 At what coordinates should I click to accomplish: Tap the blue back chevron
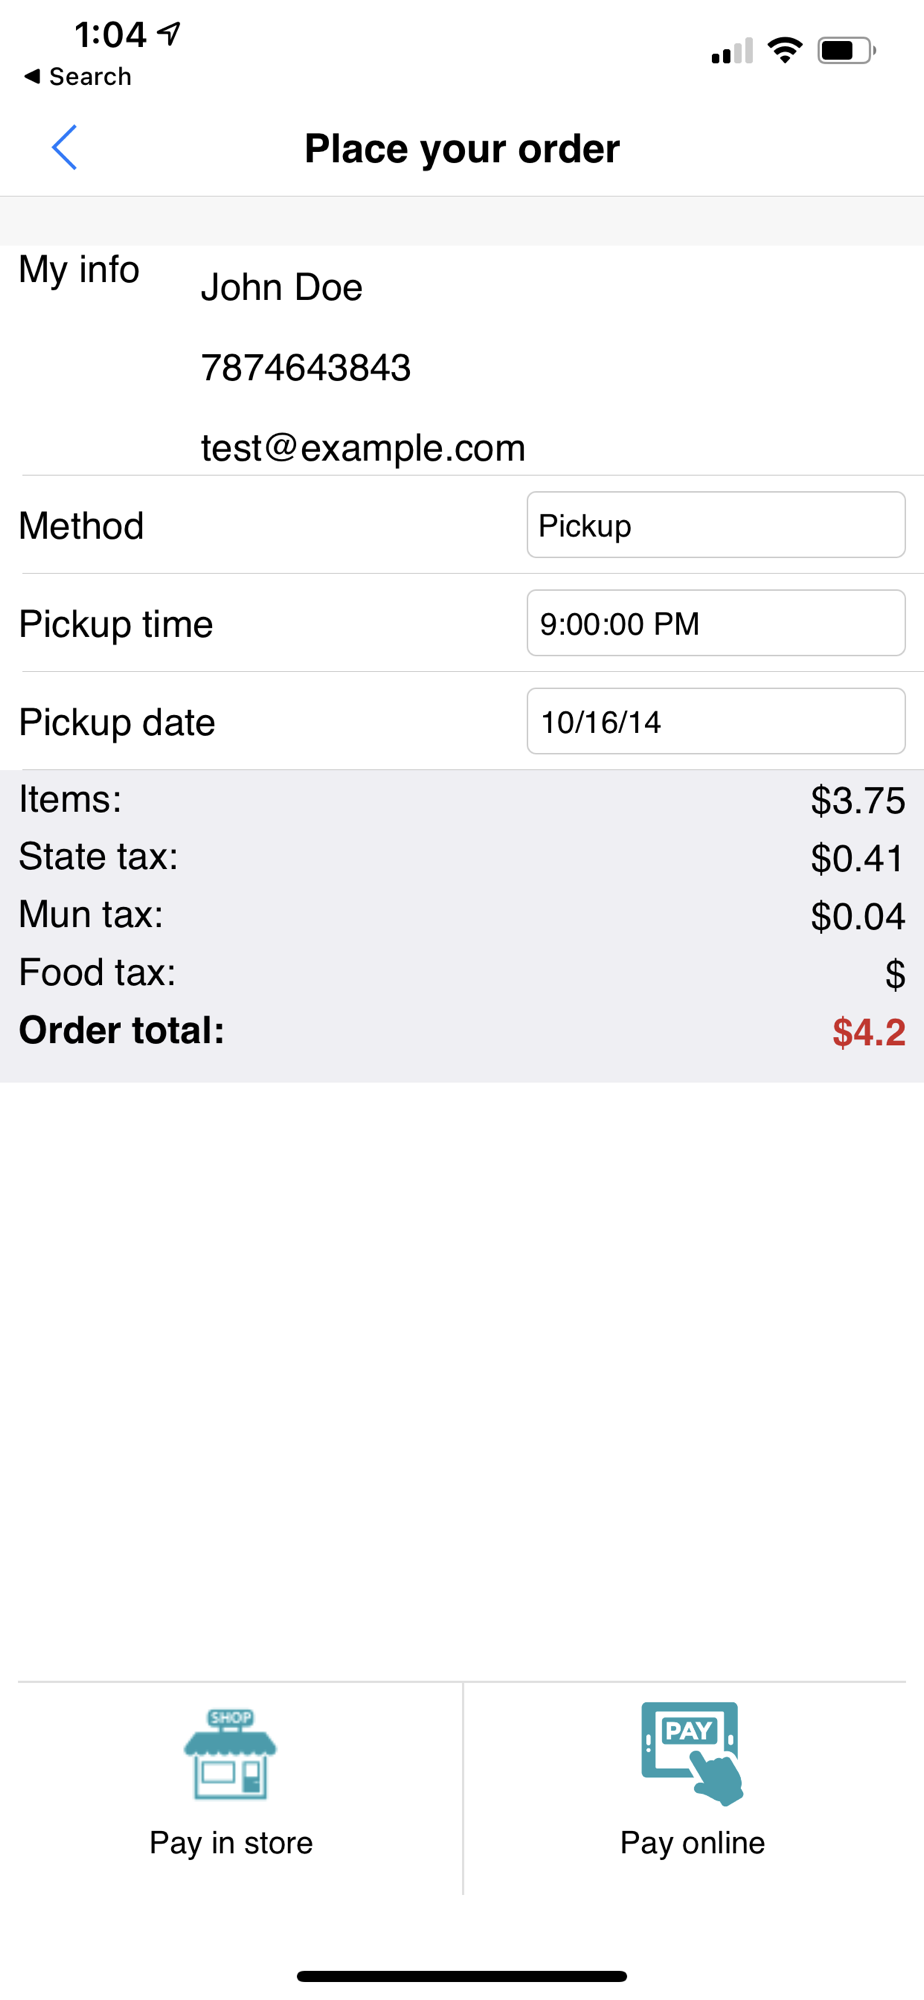tap(64, 148)
